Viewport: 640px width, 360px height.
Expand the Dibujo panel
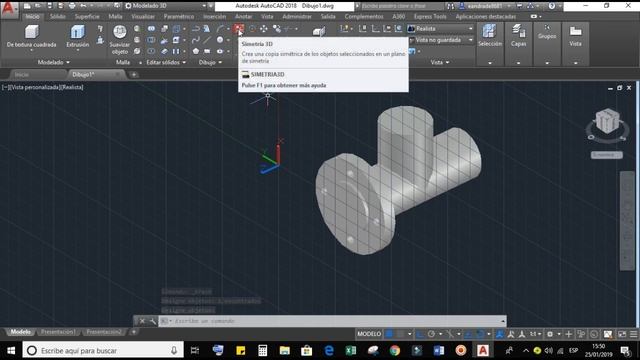(x=210, y=62)
